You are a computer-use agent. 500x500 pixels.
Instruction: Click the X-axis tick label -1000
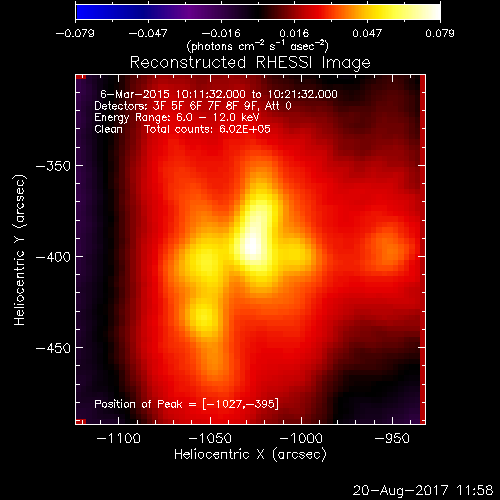point(301,438)
